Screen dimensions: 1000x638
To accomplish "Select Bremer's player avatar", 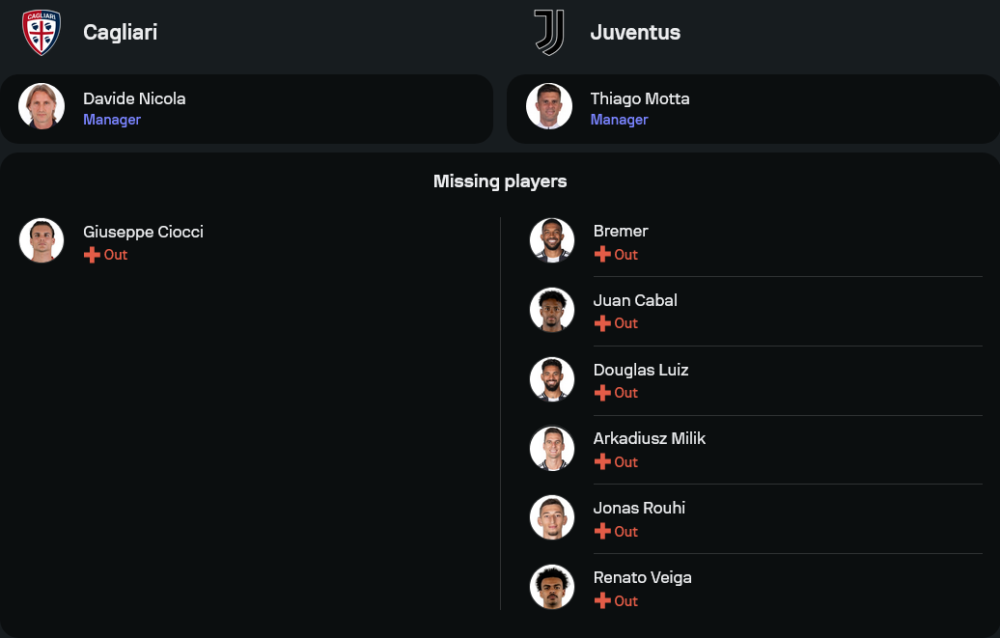I will point(552,241).
